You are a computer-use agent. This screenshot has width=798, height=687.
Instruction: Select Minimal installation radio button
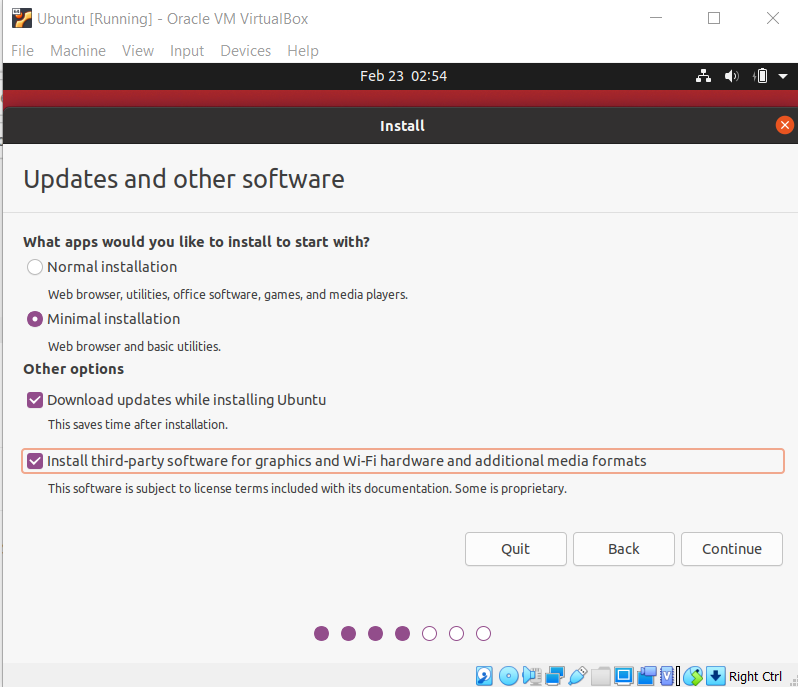[x=35, y=319]
